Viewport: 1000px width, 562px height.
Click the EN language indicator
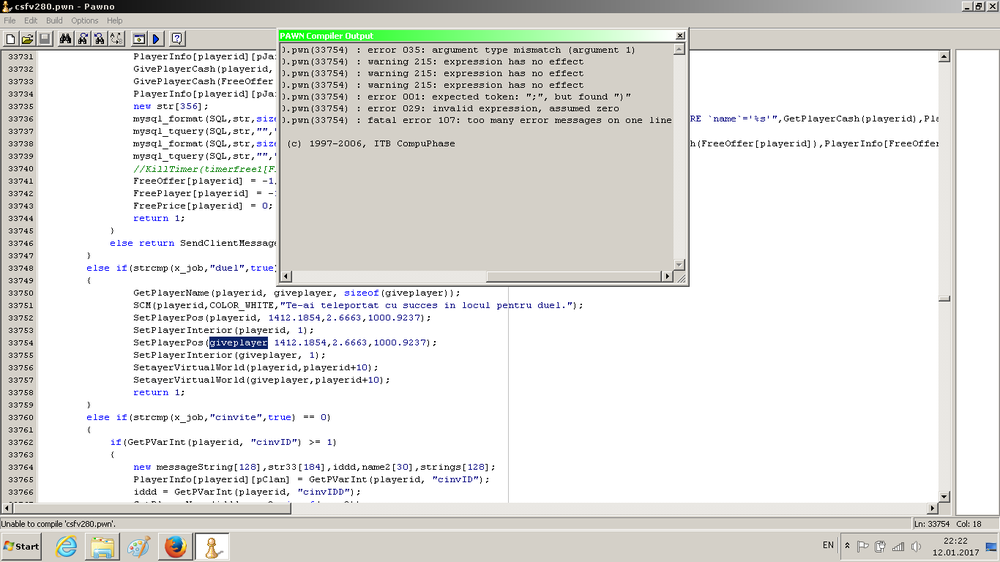tap(828, 545)
